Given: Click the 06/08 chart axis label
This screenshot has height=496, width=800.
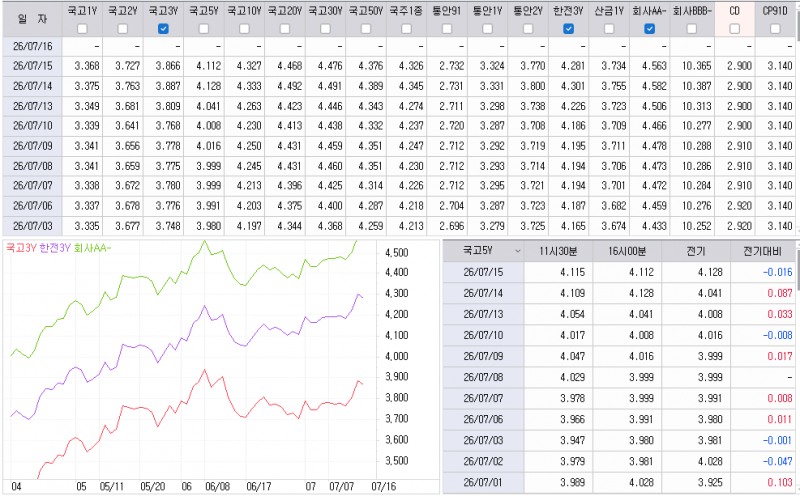Looking at the screenshot, I should (x=217, y=486).
